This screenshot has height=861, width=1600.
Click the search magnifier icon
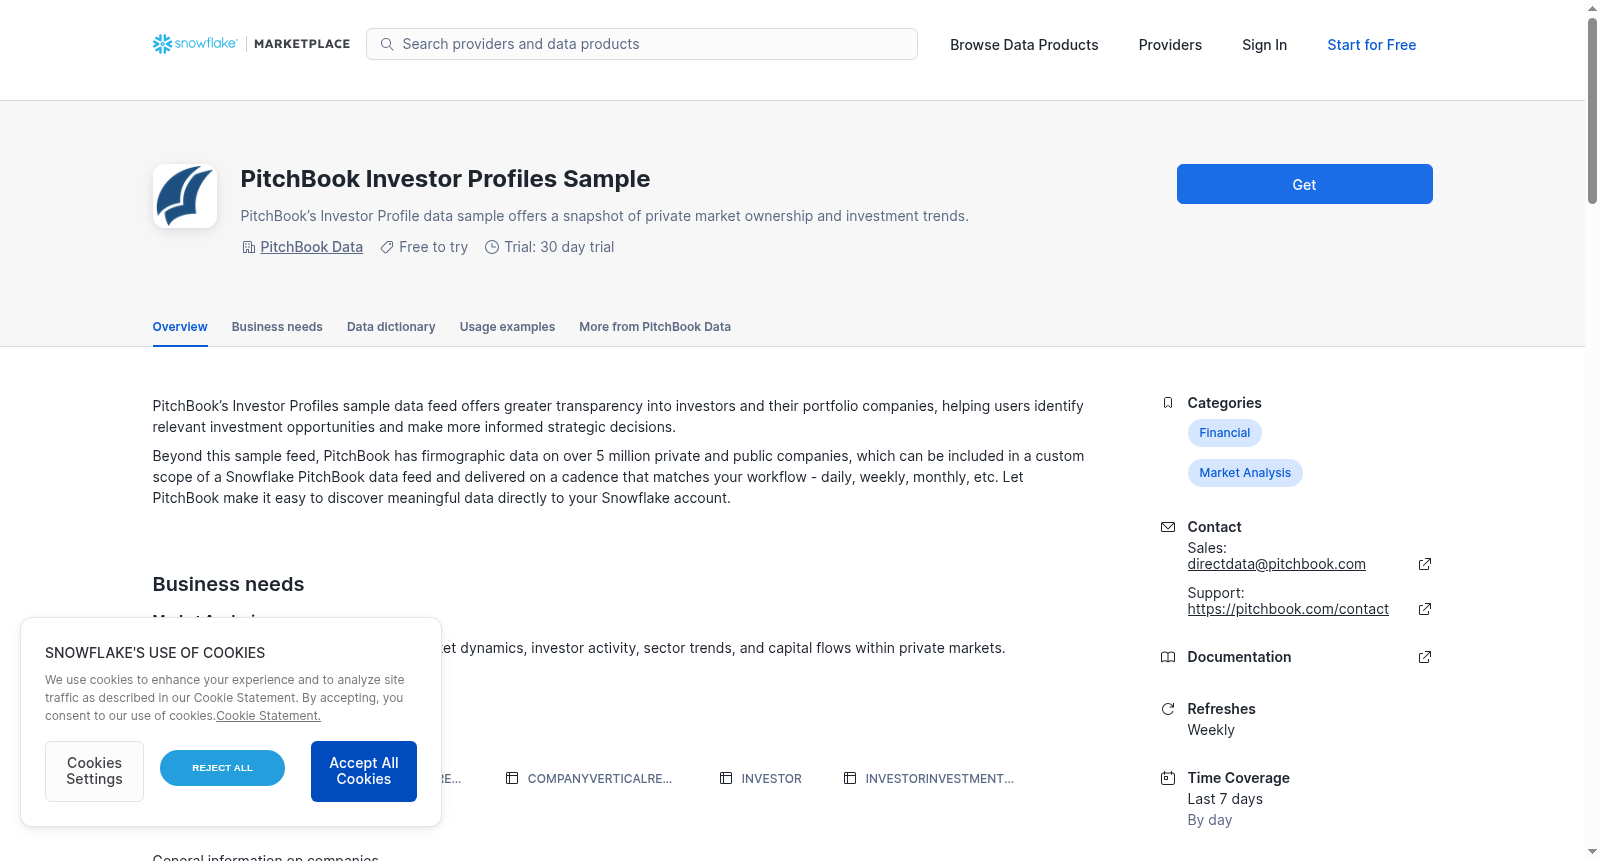click(387, 44)
